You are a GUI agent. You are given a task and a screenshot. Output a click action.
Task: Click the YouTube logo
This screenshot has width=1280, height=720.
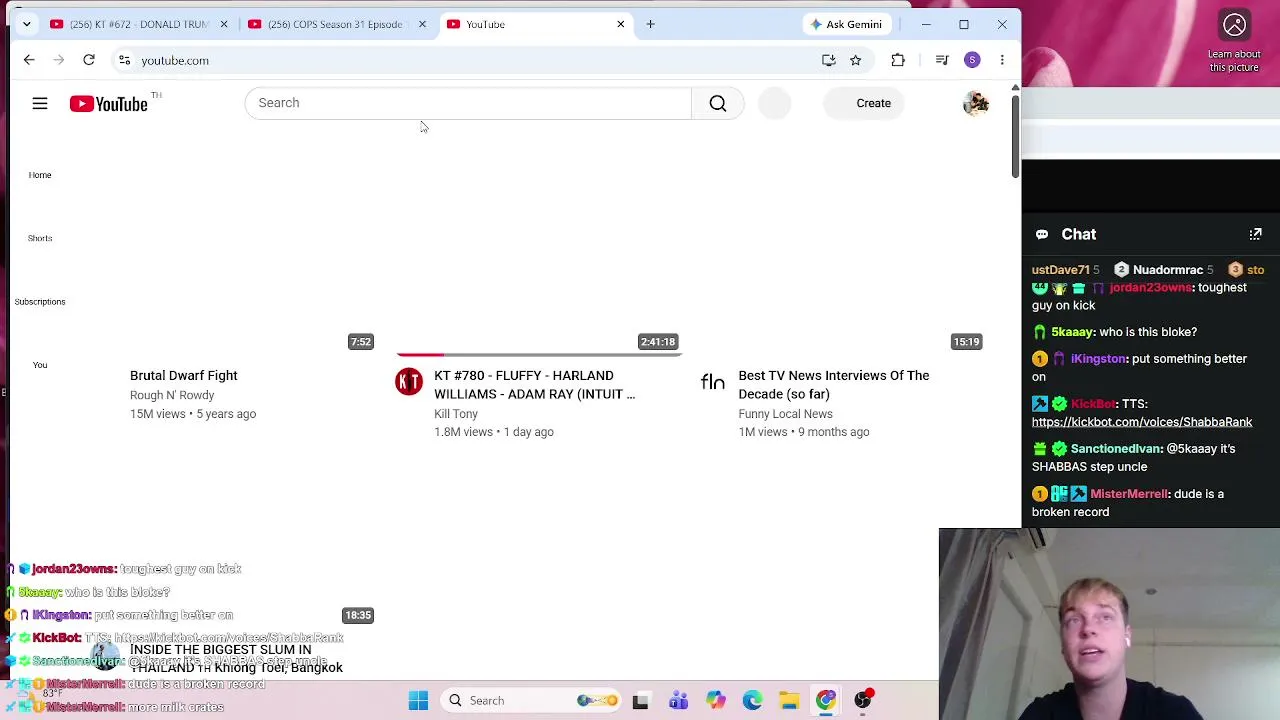(x=108, y=103)
